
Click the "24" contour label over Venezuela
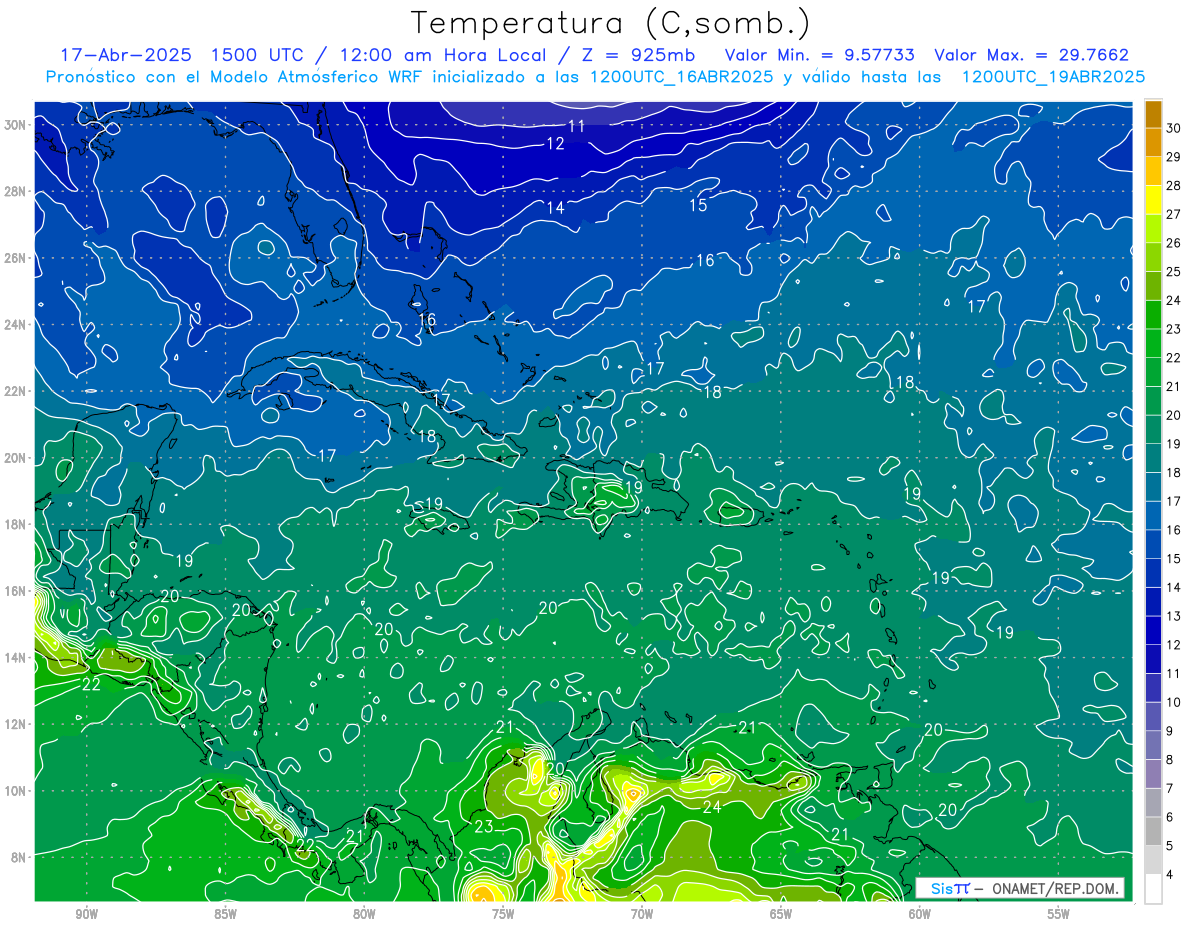[712, 807]
